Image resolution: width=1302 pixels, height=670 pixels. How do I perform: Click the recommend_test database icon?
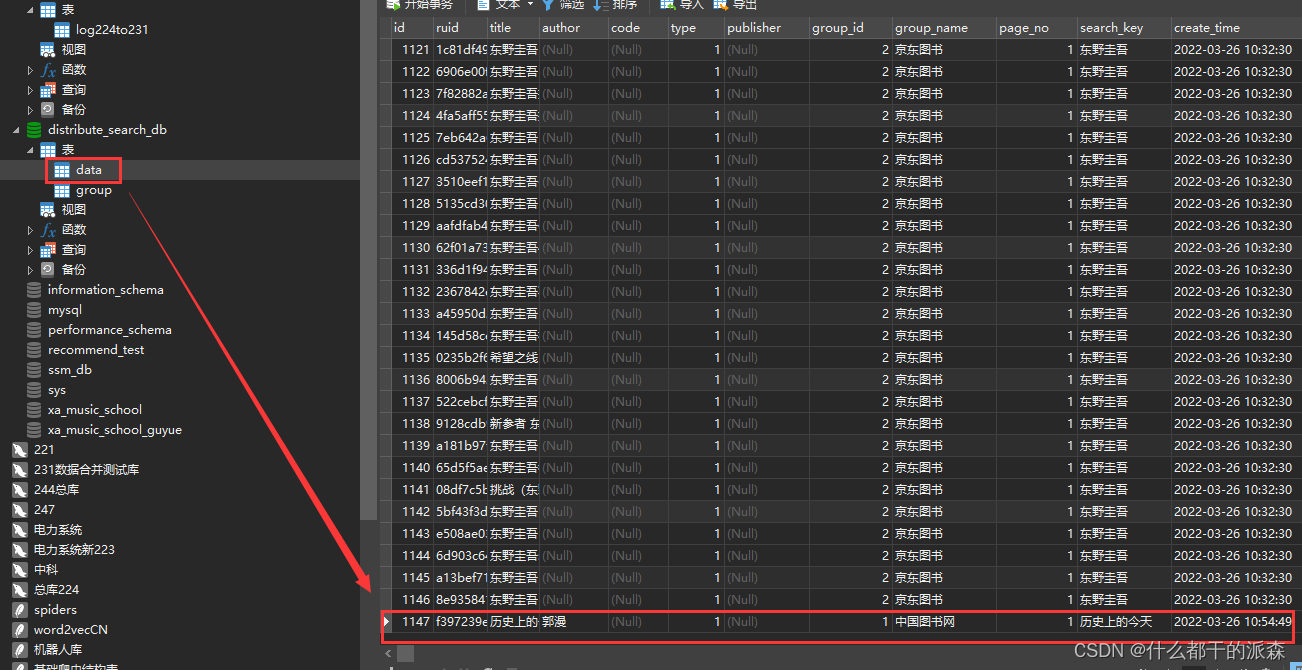pos(34,350)
